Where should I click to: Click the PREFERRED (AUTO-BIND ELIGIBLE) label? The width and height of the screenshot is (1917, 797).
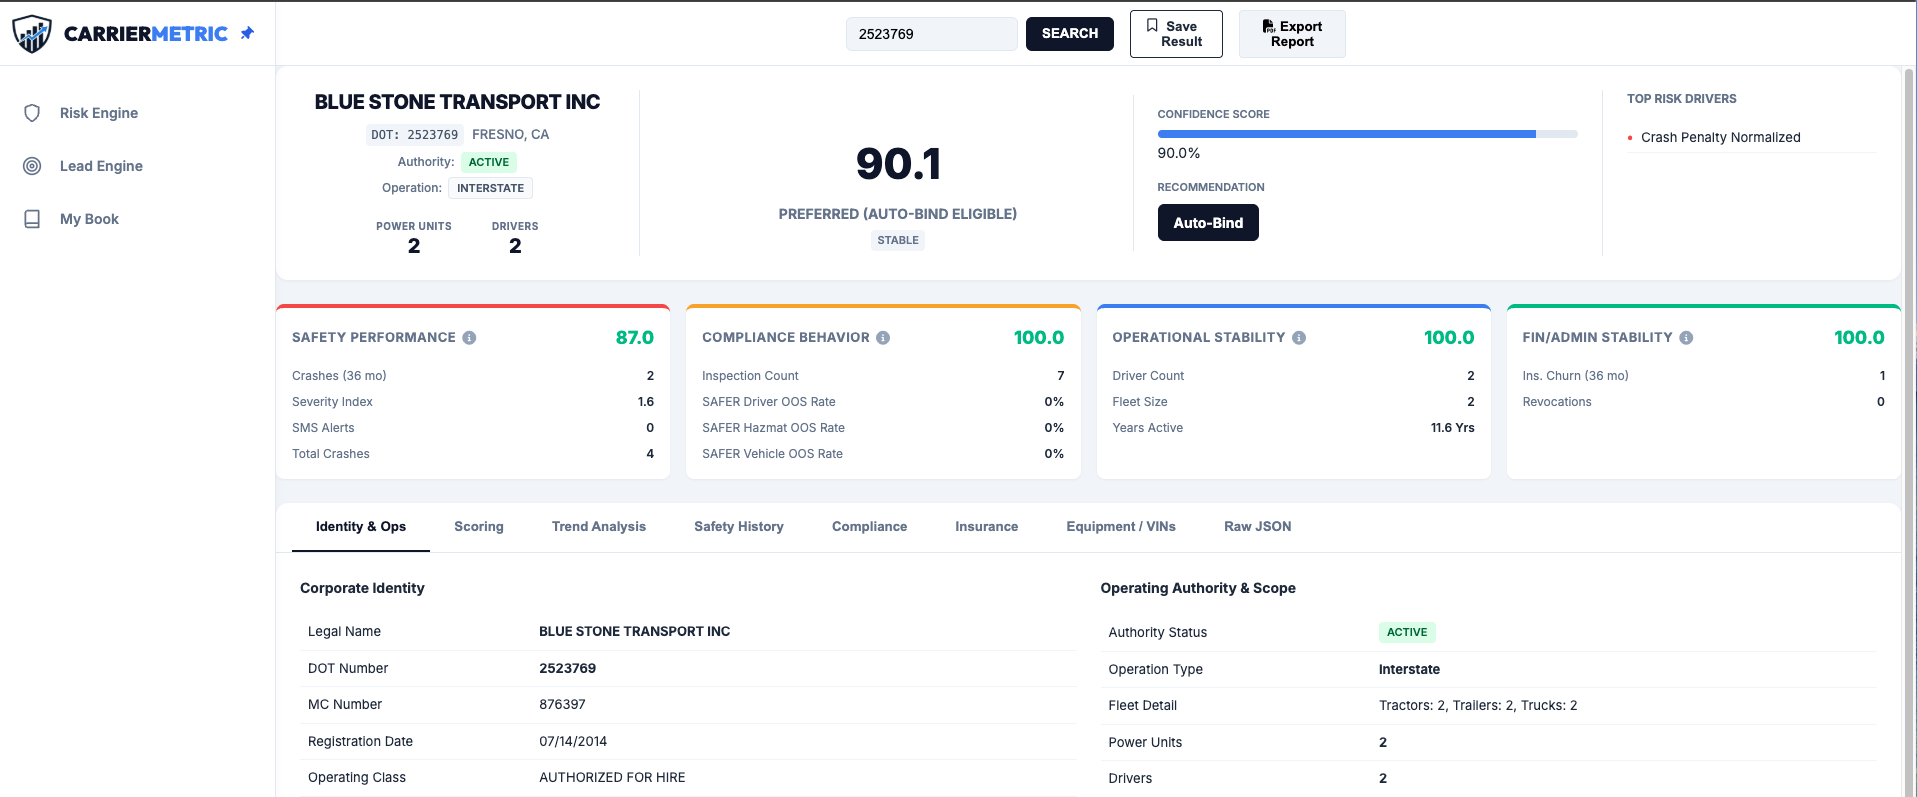898,214
